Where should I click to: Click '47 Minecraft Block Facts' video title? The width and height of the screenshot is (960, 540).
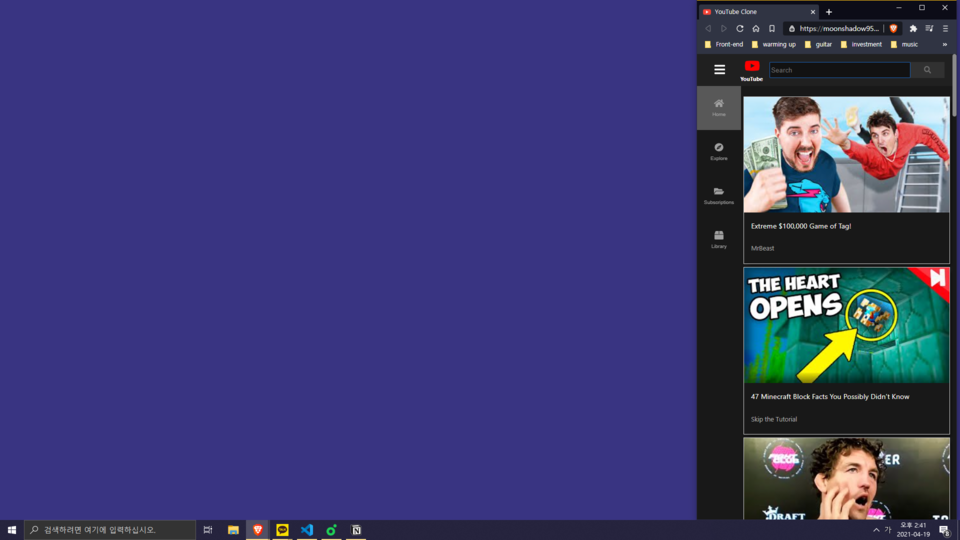click(x=830, y=397)
